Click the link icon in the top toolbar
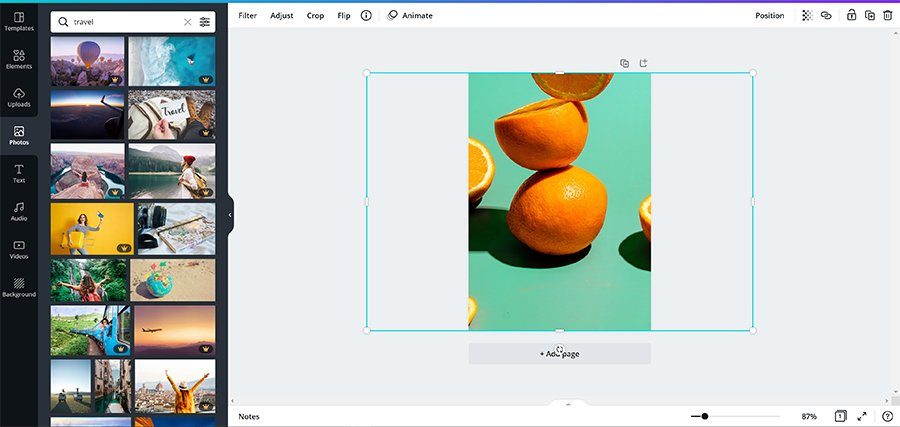 pyautogui.click(x=826, y=15)
